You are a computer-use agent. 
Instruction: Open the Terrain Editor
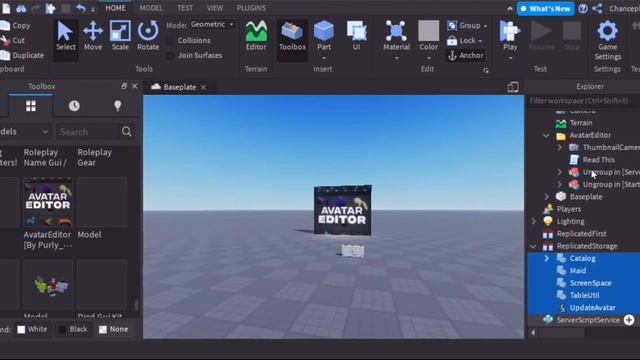[x=256, y=37]
